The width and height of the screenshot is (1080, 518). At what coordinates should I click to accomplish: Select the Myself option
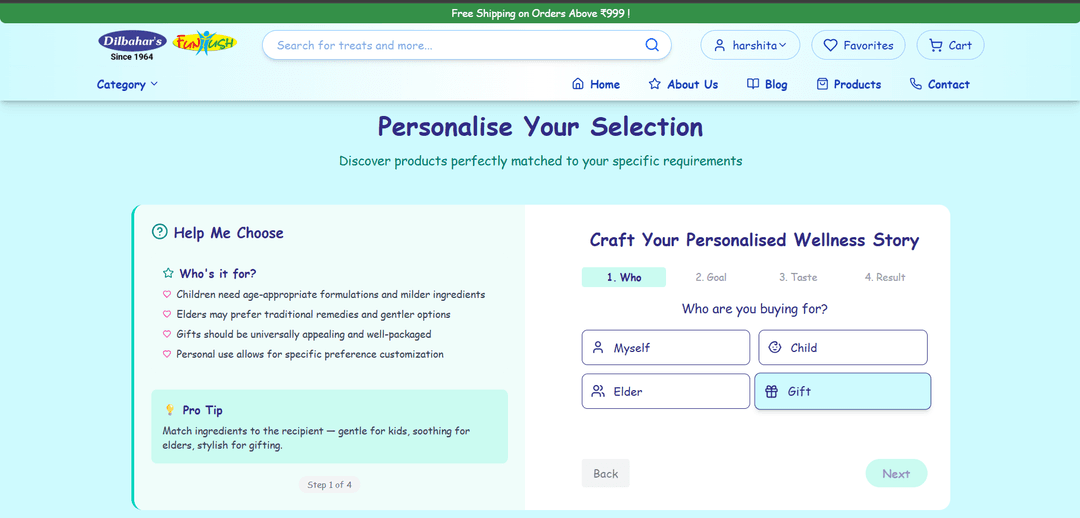click(x=665, y=348)
